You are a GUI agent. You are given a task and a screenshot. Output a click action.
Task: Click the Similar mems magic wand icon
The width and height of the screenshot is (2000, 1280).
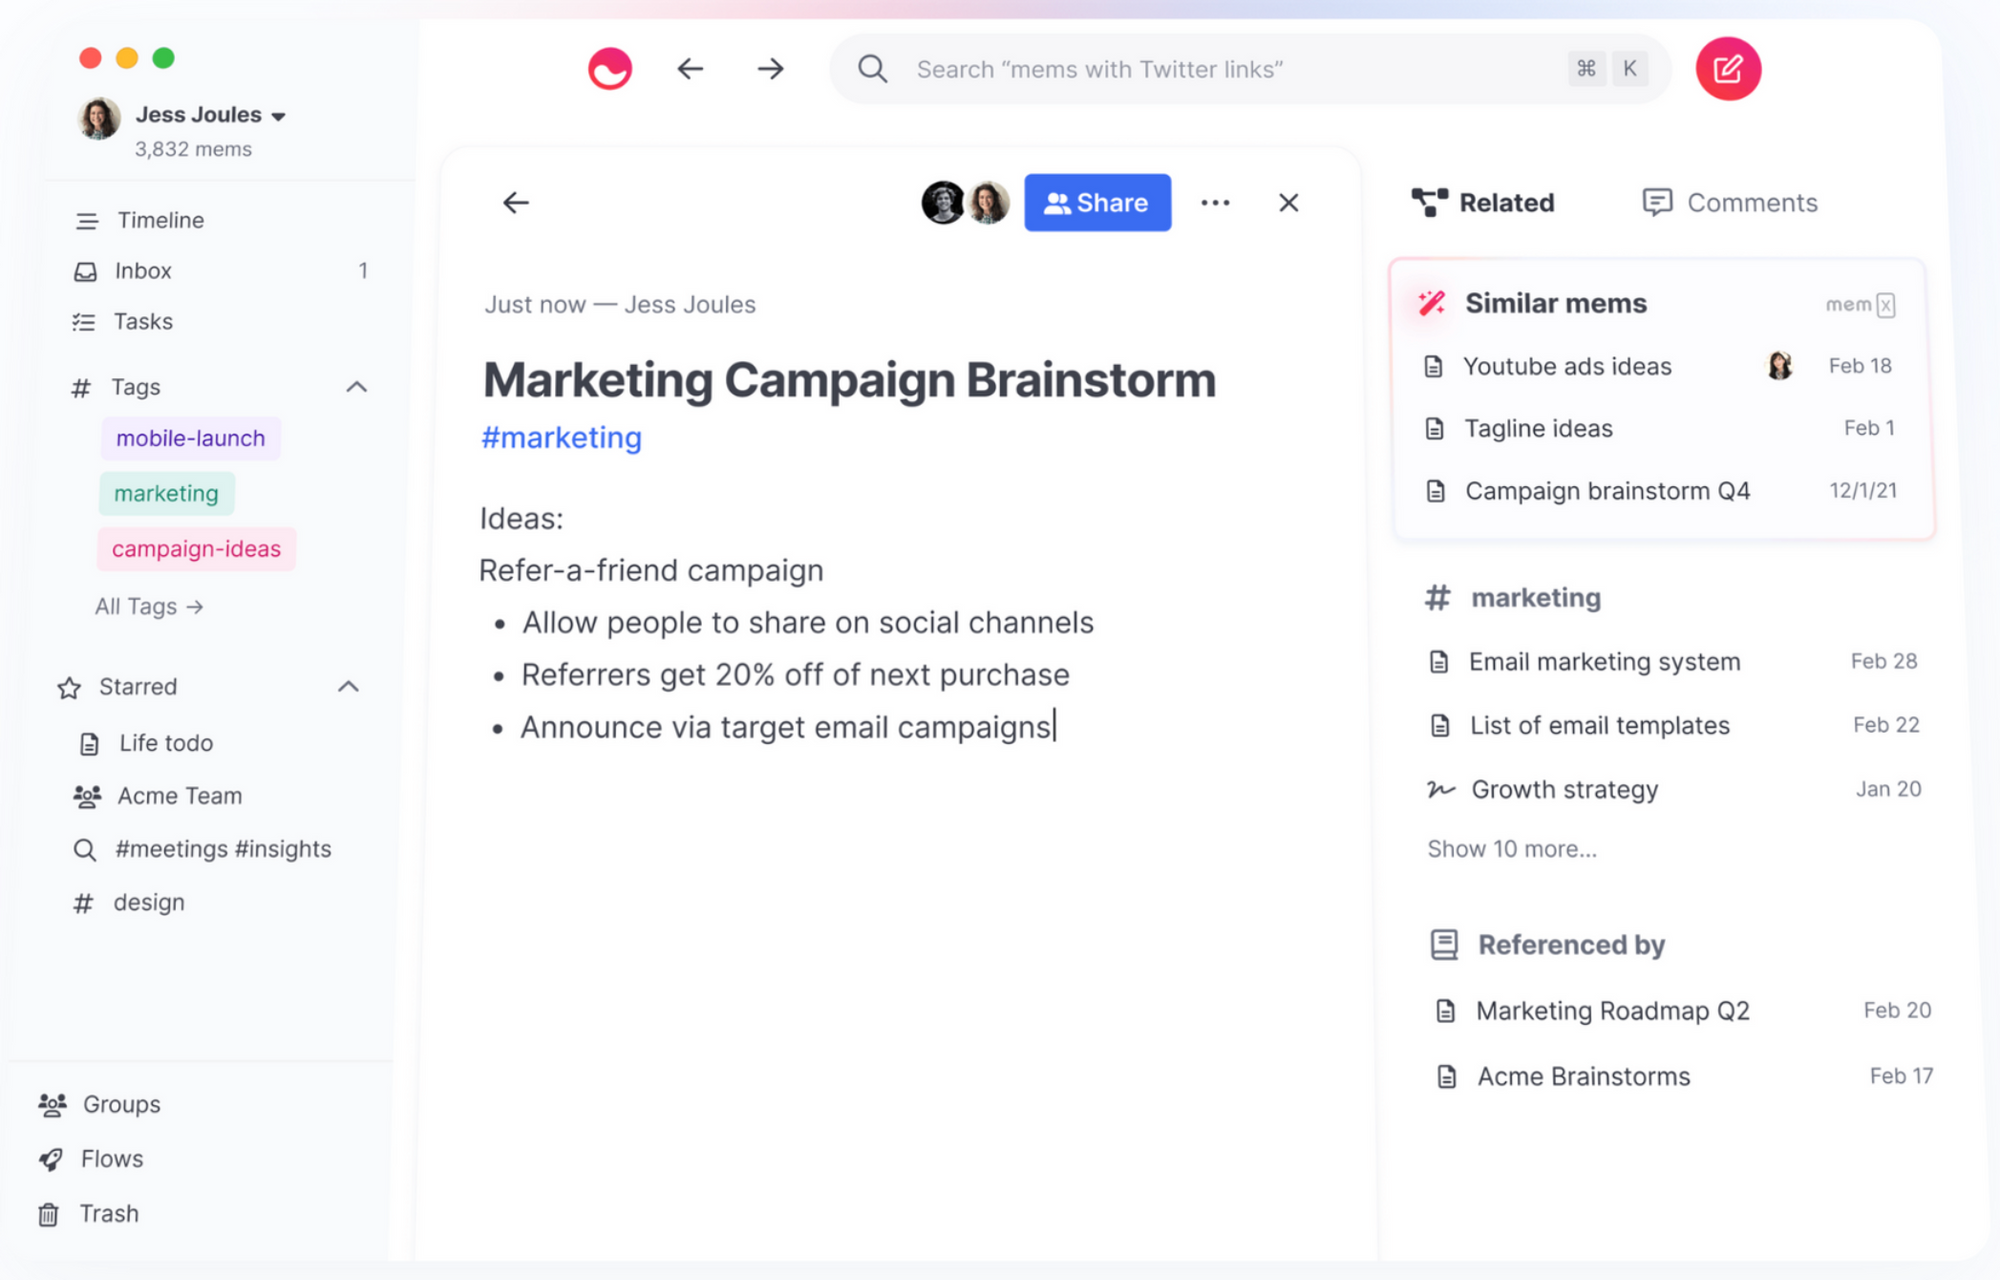1431,303
